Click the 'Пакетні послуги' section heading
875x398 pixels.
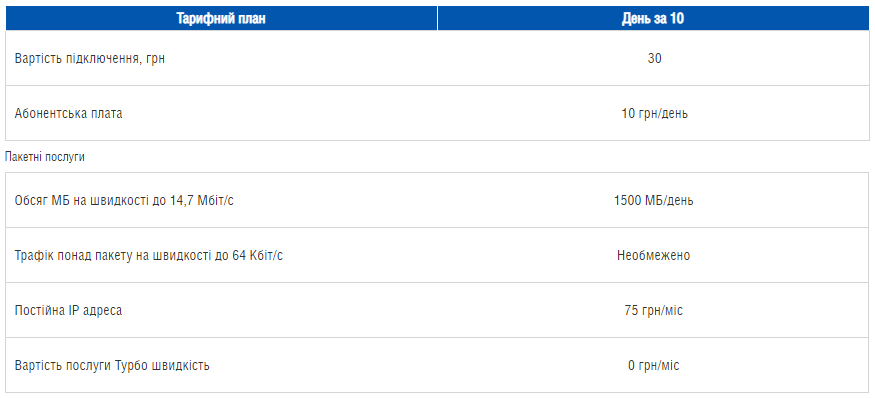pyautogui.click(x=45, y=157)
